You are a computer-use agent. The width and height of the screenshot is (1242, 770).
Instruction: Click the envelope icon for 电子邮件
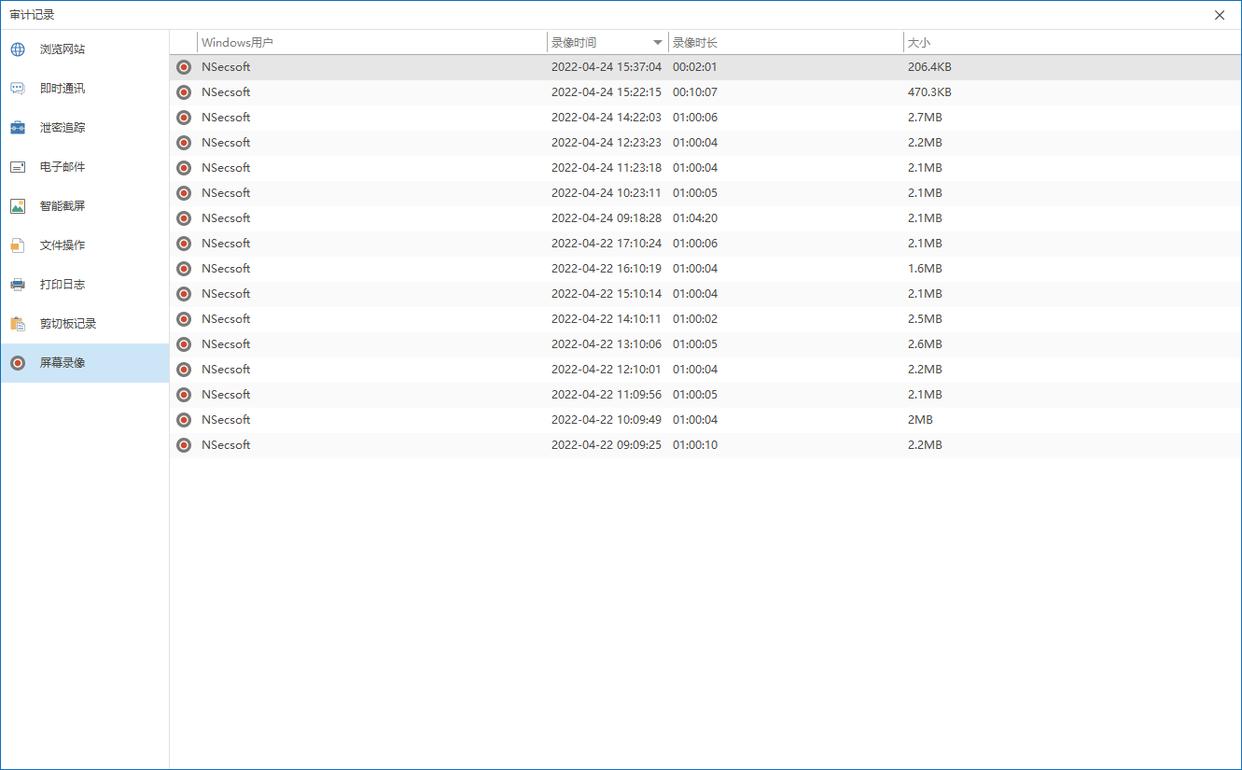(x=18, y=167)
